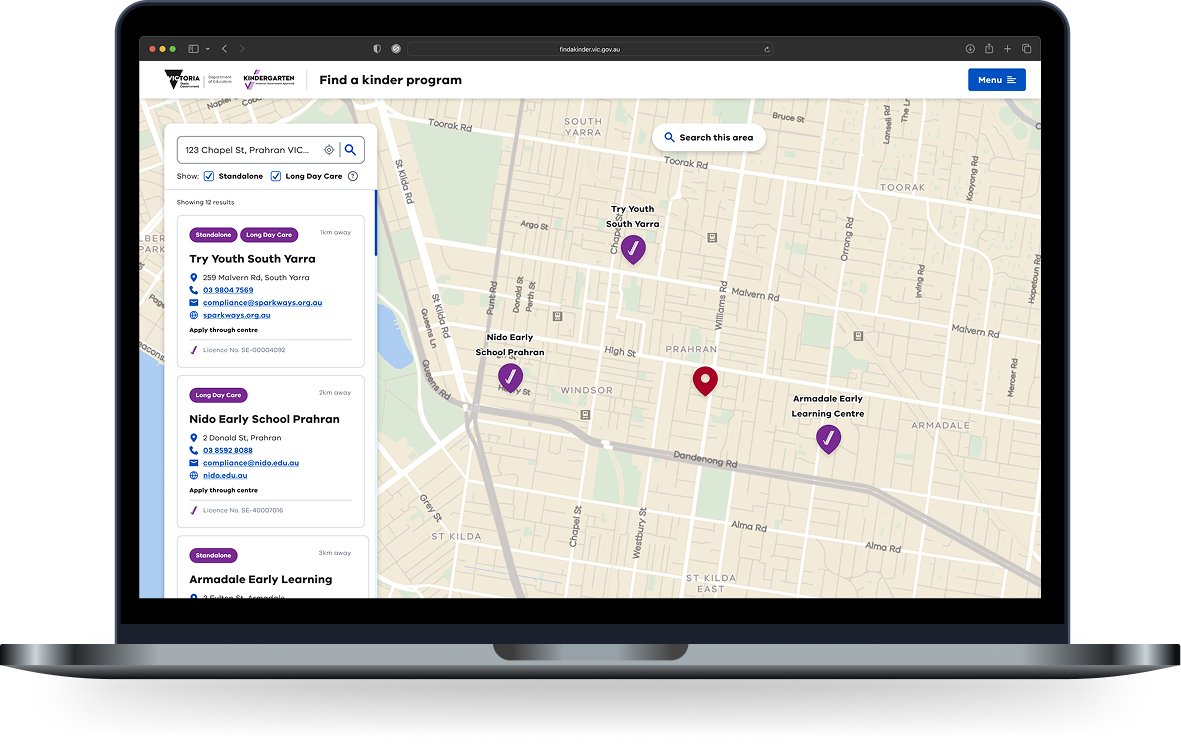Open Armadale Early Learning card title

tap(261, 580)
